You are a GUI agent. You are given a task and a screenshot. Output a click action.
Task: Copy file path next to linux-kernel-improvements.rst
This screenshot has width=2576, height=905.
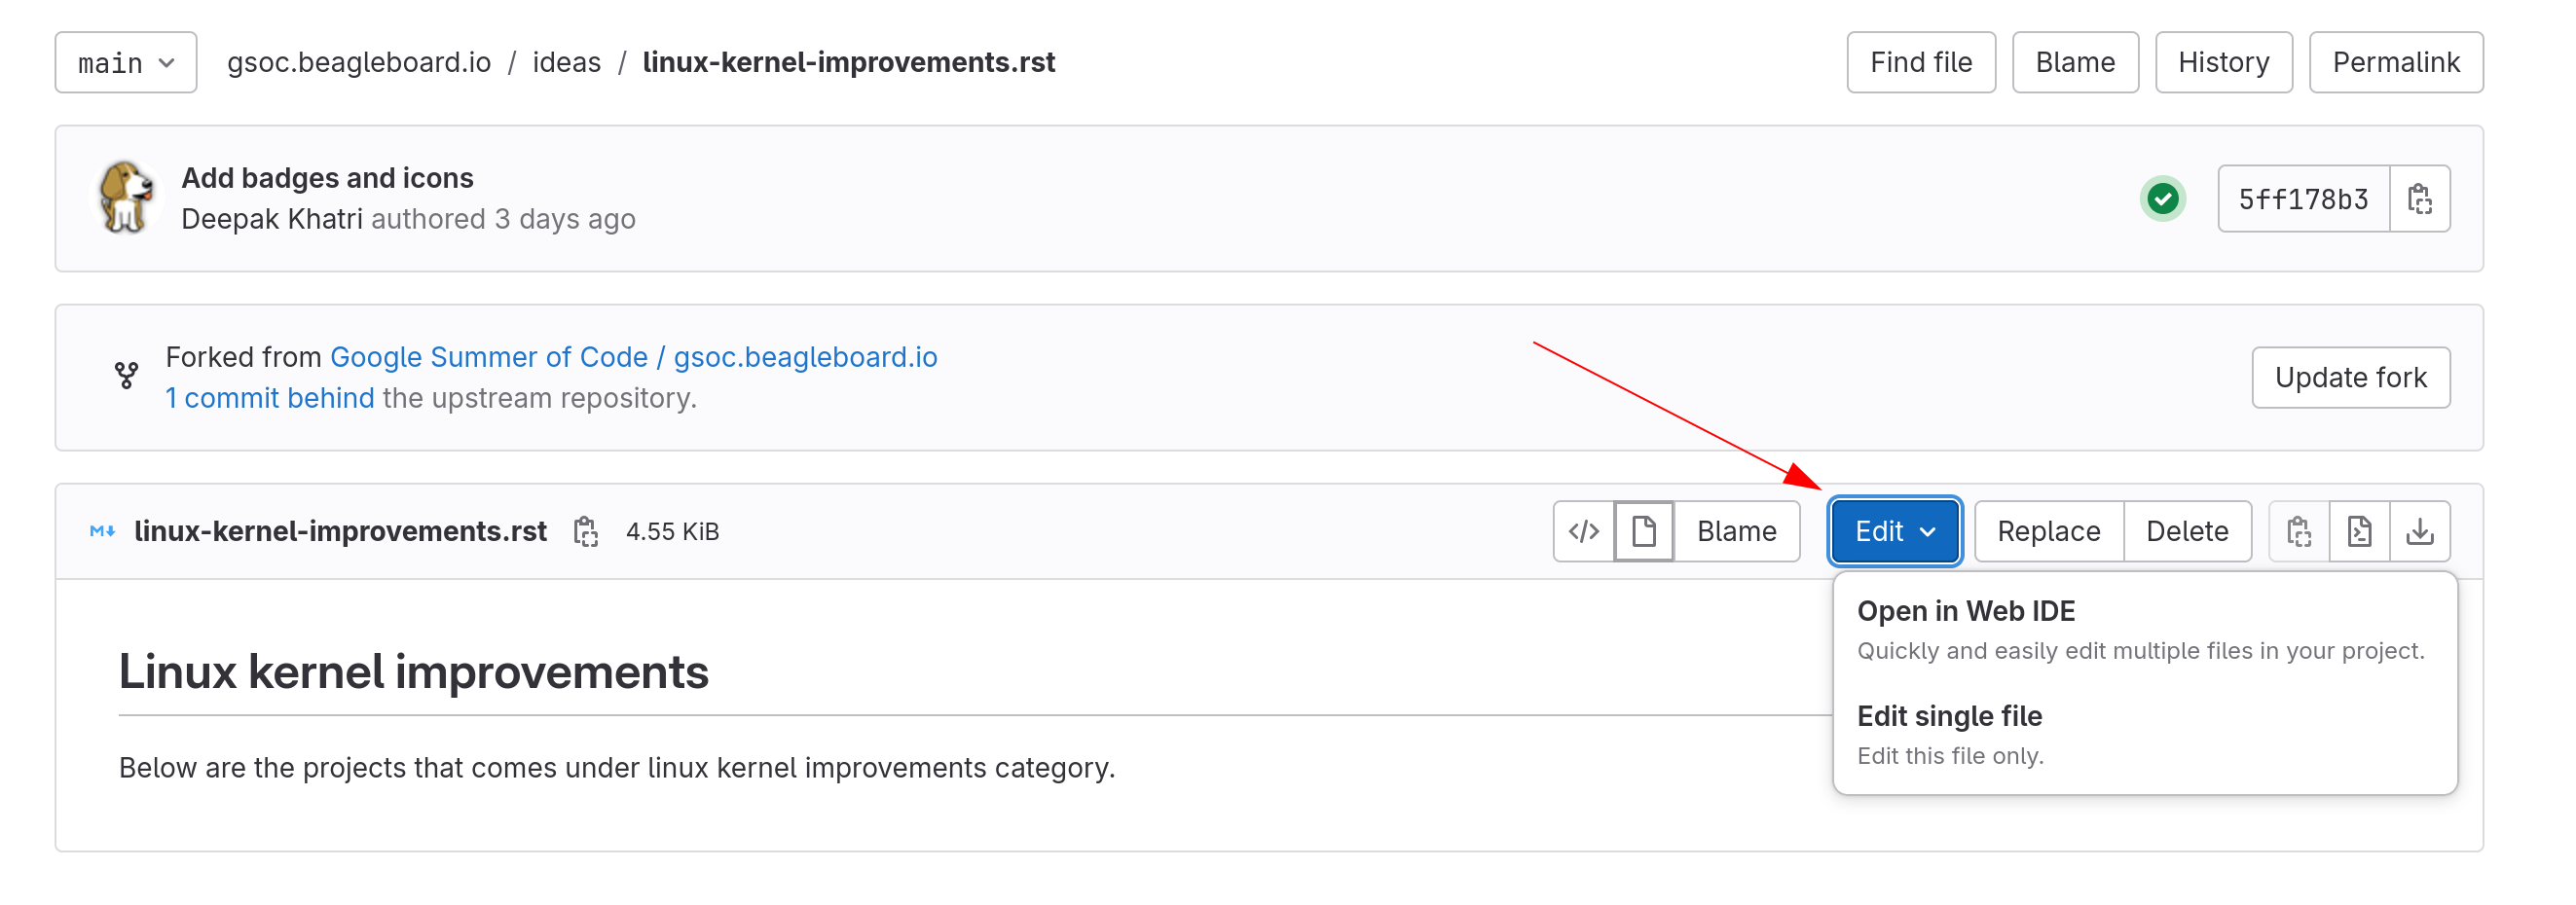point(586,532)
